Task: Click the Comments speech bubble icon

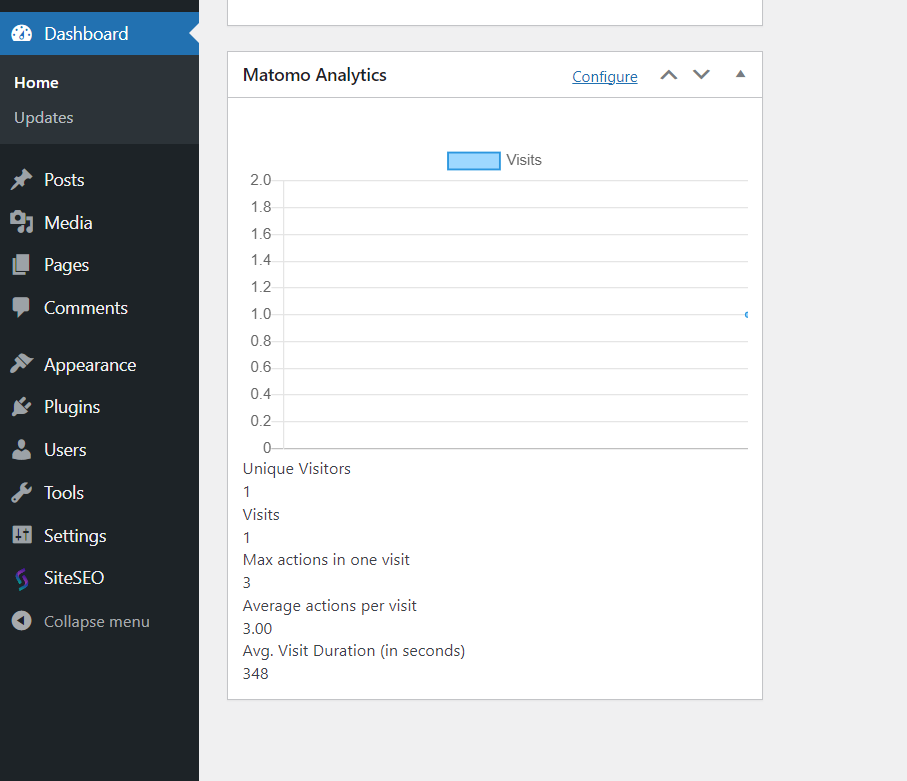Action: (x=21, y=307)
